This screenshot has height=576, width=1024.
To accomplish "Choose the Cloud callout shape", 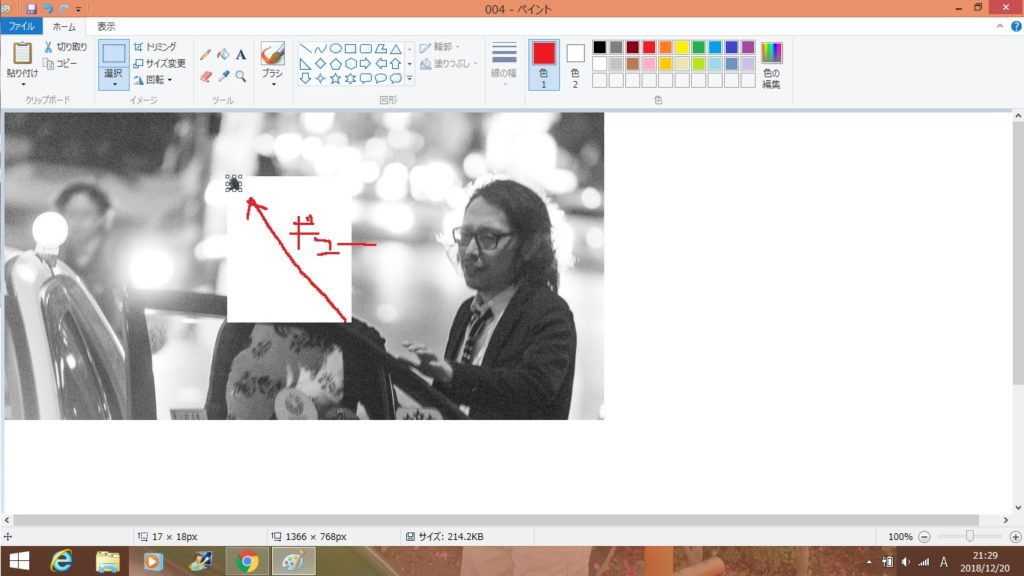I will click(395, 78).
